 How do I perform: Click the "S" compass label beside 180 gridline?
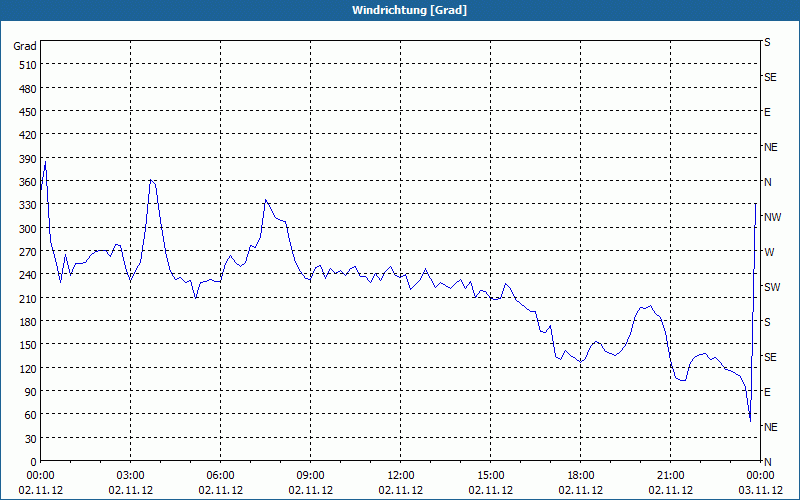coord(767,322)
